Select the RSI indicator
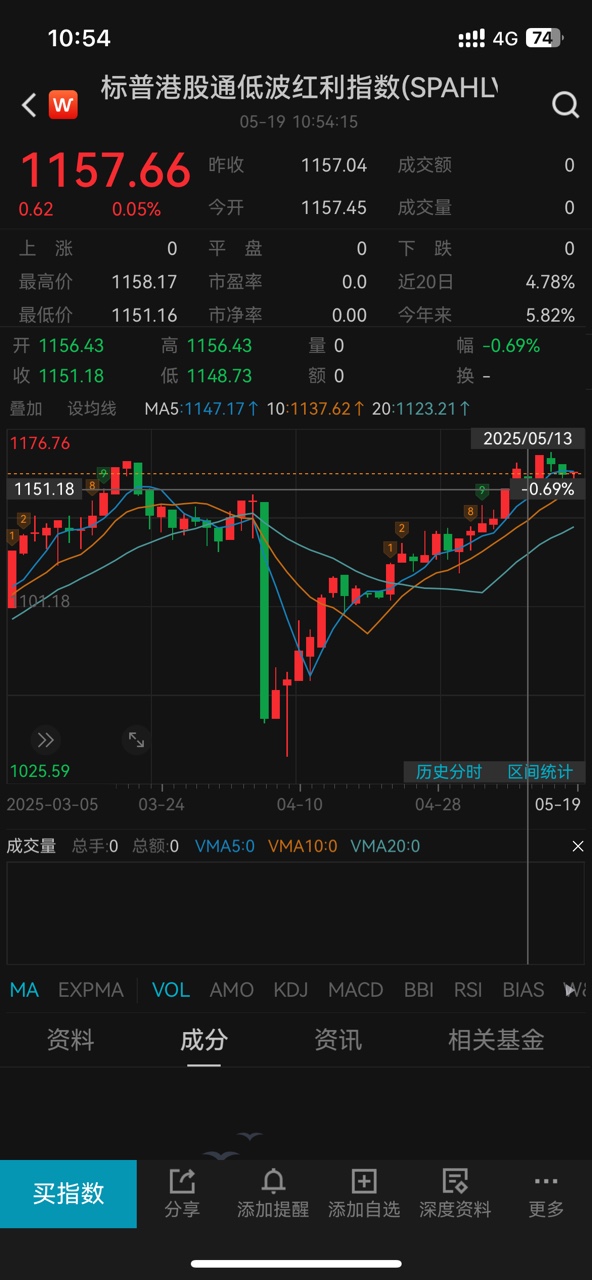Viewport: 592px width, 1280px height. (x=468, y=990)
